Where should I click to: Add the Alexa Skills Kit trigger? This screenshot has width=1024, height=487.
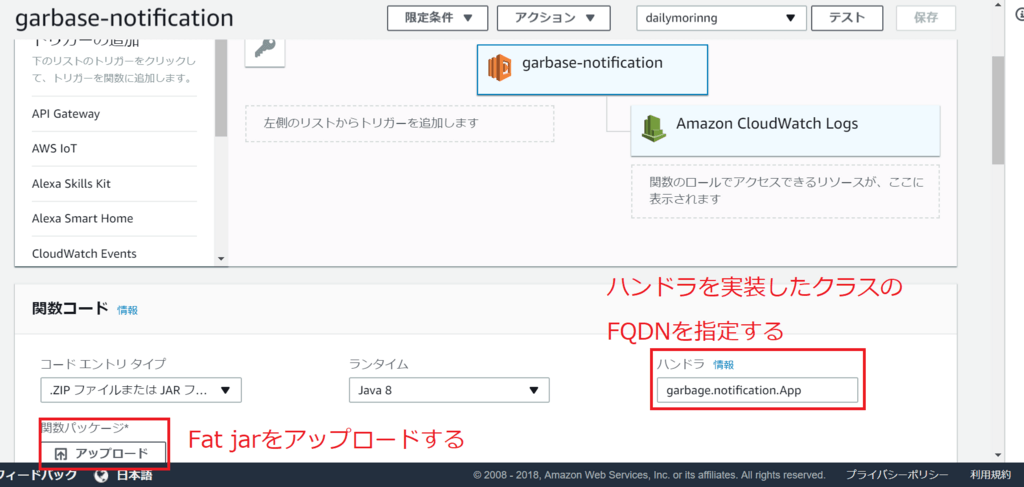point(71,184)
